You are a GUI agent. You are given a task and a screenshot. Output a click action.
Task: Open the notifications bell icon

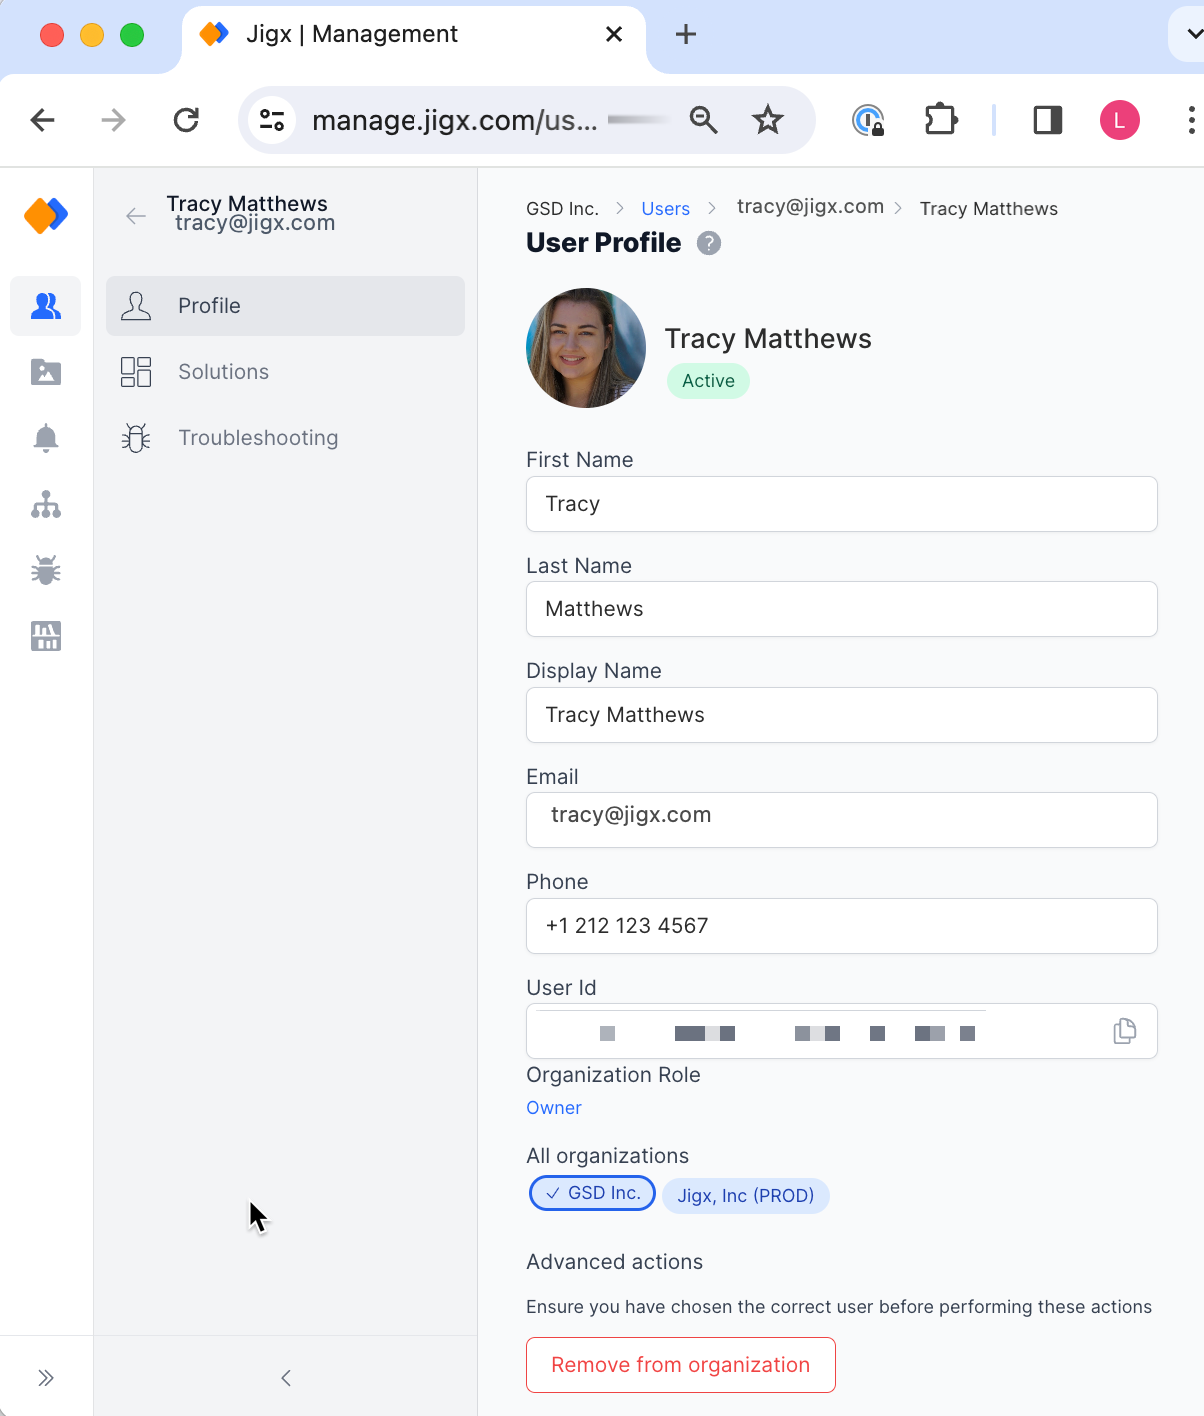coord(46,438)
